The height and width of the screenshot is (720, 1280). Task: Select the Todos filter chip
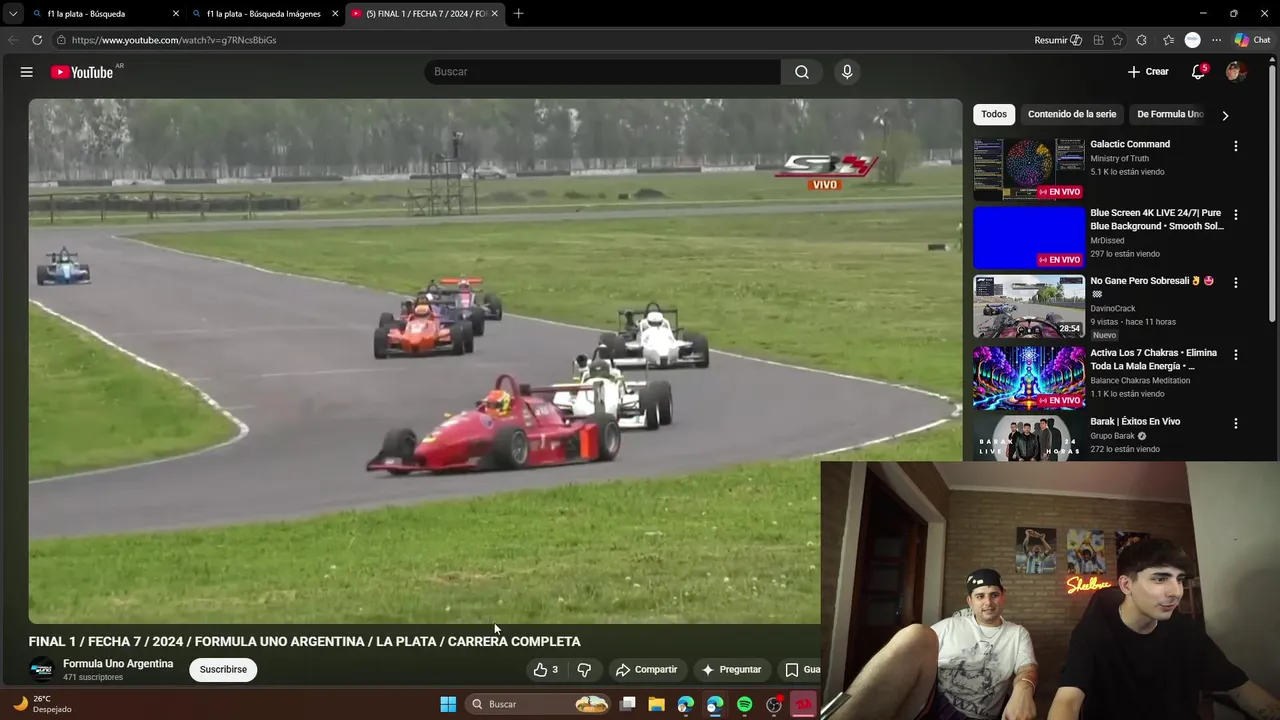pyautogui.click(x=994, y=114)
